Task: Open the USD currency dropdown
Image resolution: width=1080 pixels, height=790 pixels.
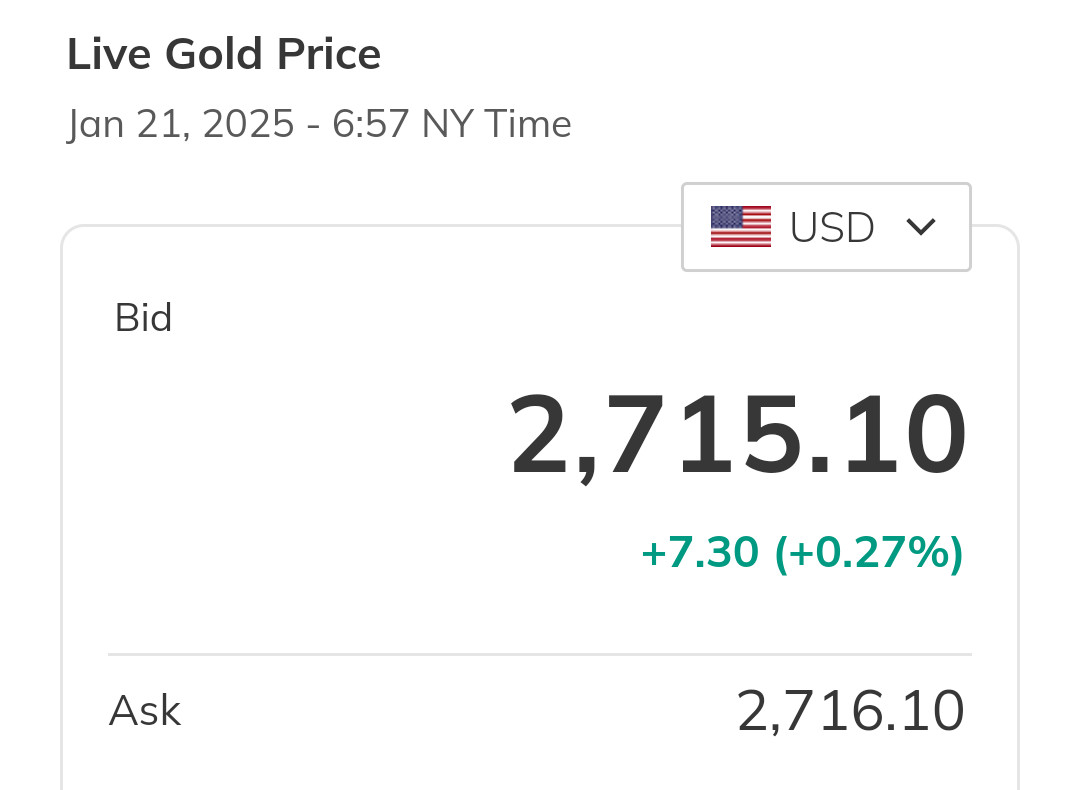Action: (826, 227)
